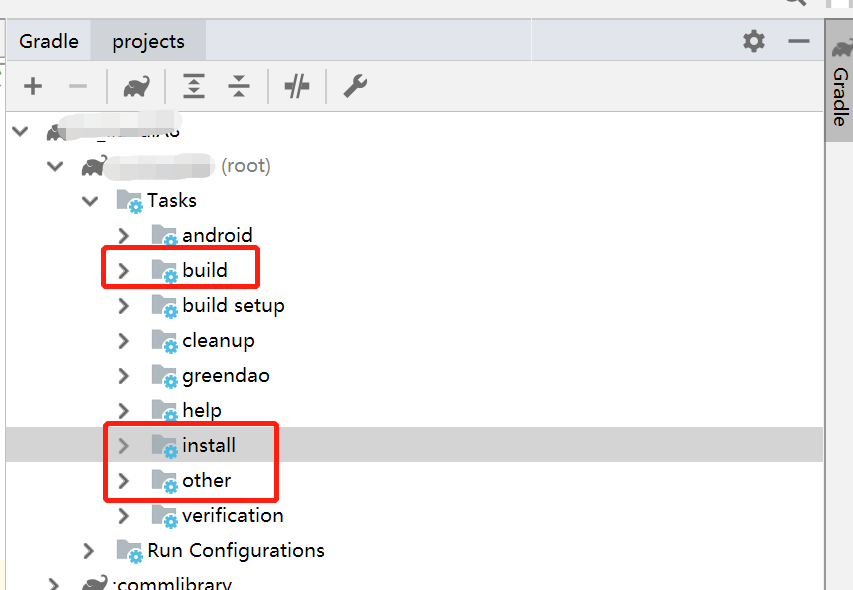Select the Run Configurations tree item
The height and width of the screenshot is (590, 853).
click(x=236, y=551)
